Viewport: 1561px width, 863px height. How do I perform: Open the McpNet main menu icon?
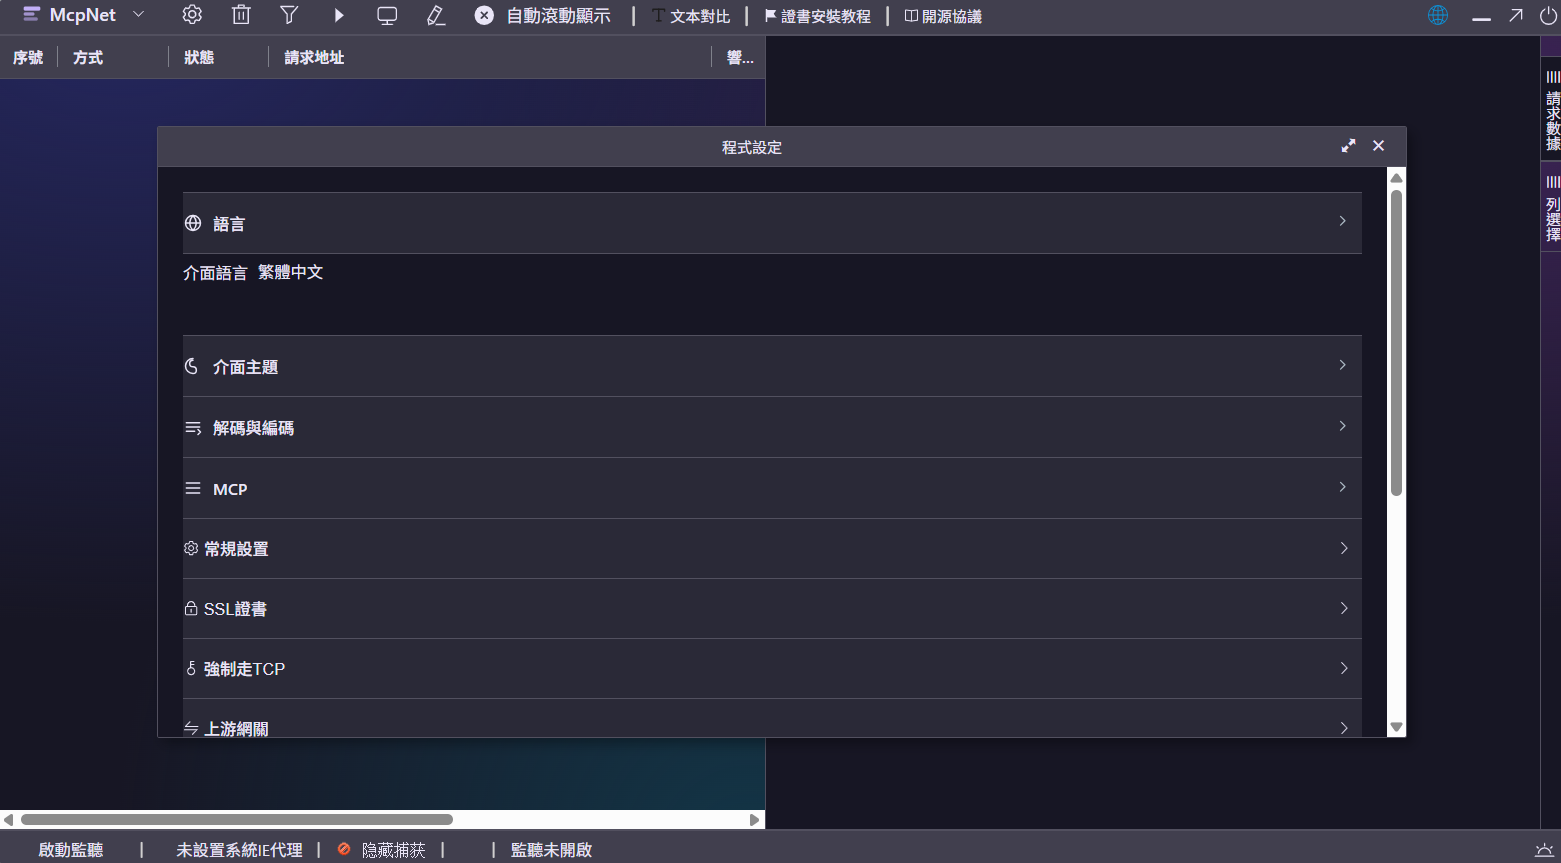(31, 15)
